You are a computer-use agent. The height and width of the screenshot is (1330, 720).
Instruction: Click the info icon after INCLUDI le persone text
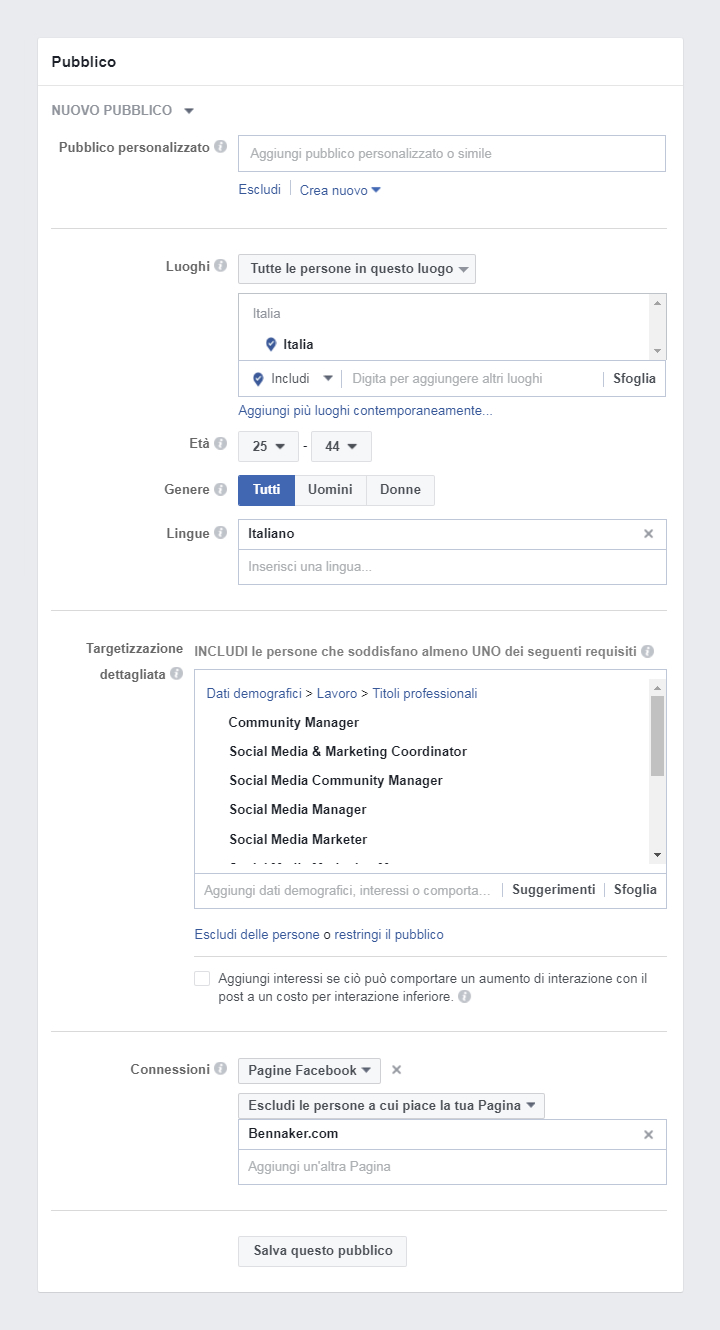647,650
